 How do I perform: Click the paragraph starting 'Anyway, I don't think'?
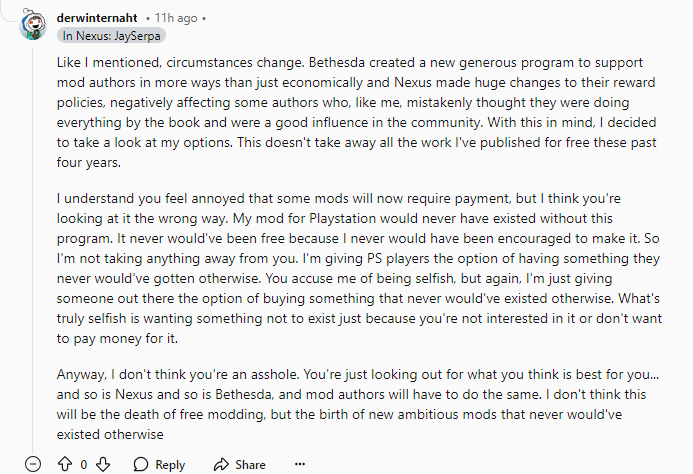pos(358,404)
